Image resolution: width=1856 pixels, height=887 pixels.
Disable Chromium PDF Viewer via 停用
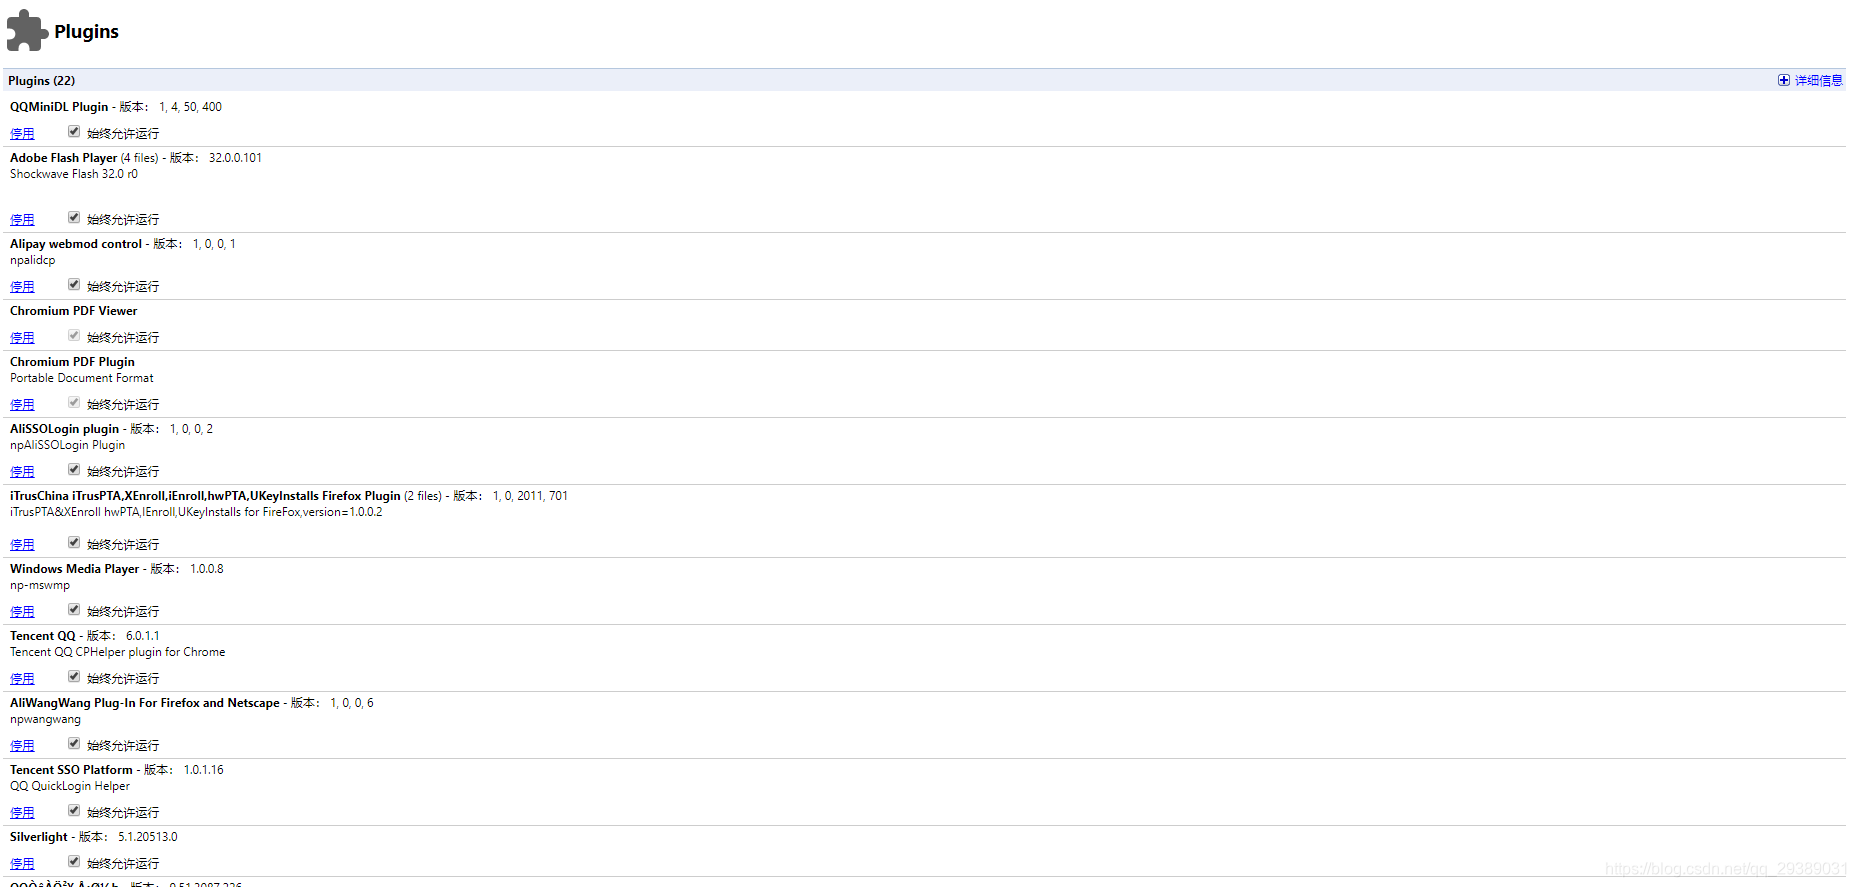22,338
